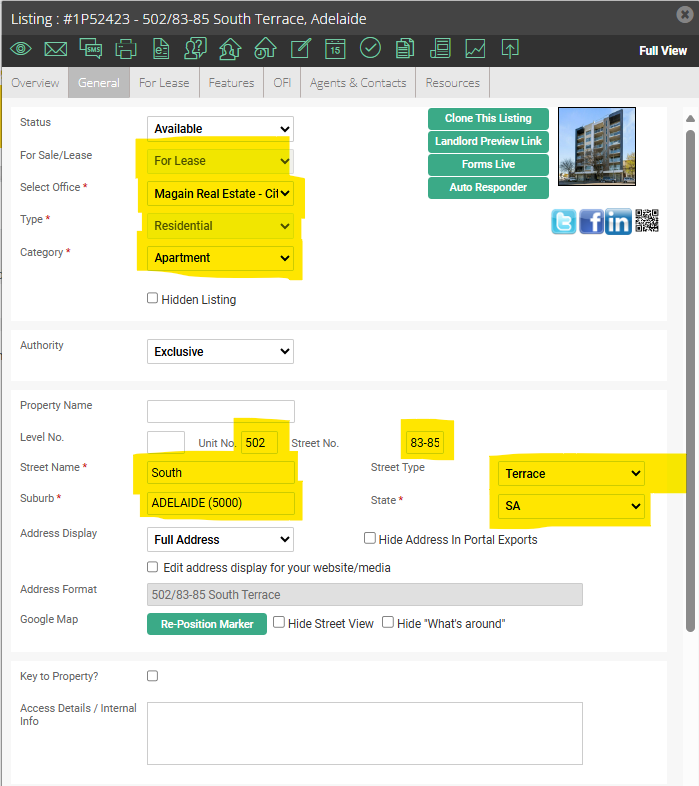Click the email envelope icon
This screenshot has height=786, width=699.
pos(55,48)
